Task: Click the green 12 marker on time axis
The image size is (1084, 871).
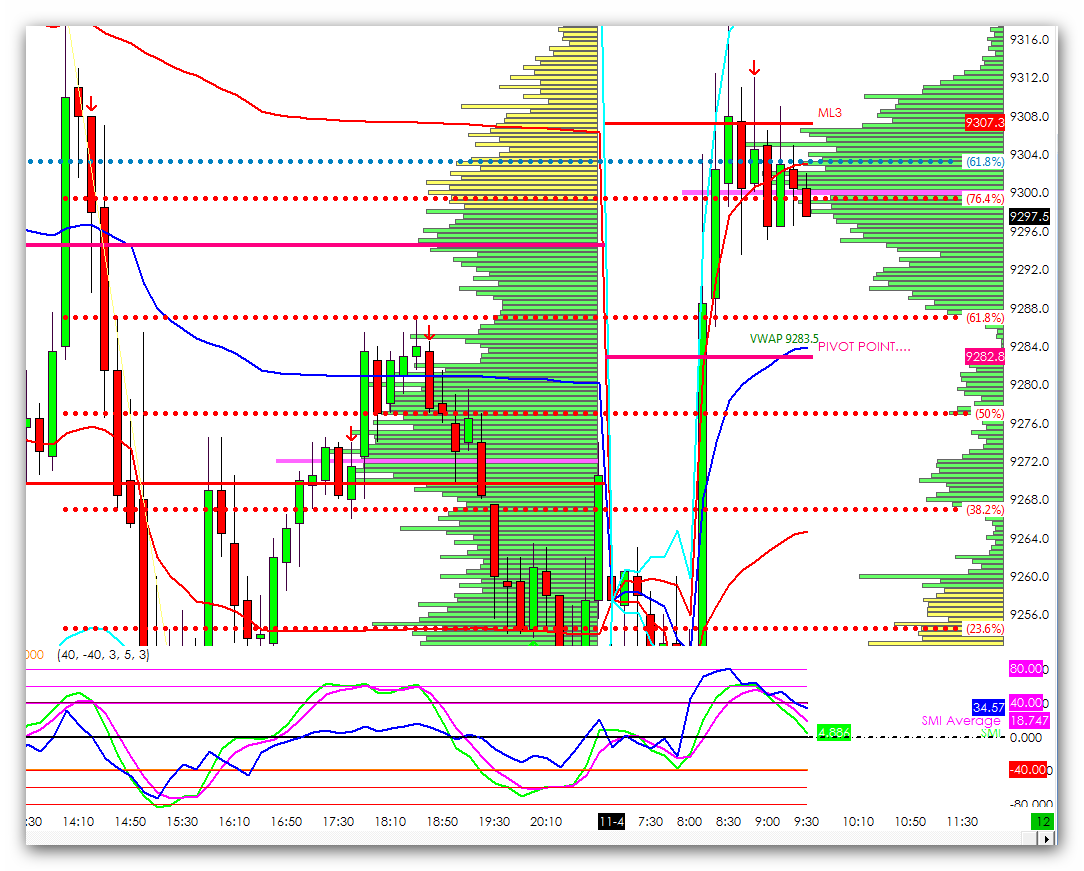Action: [1042, 822]
